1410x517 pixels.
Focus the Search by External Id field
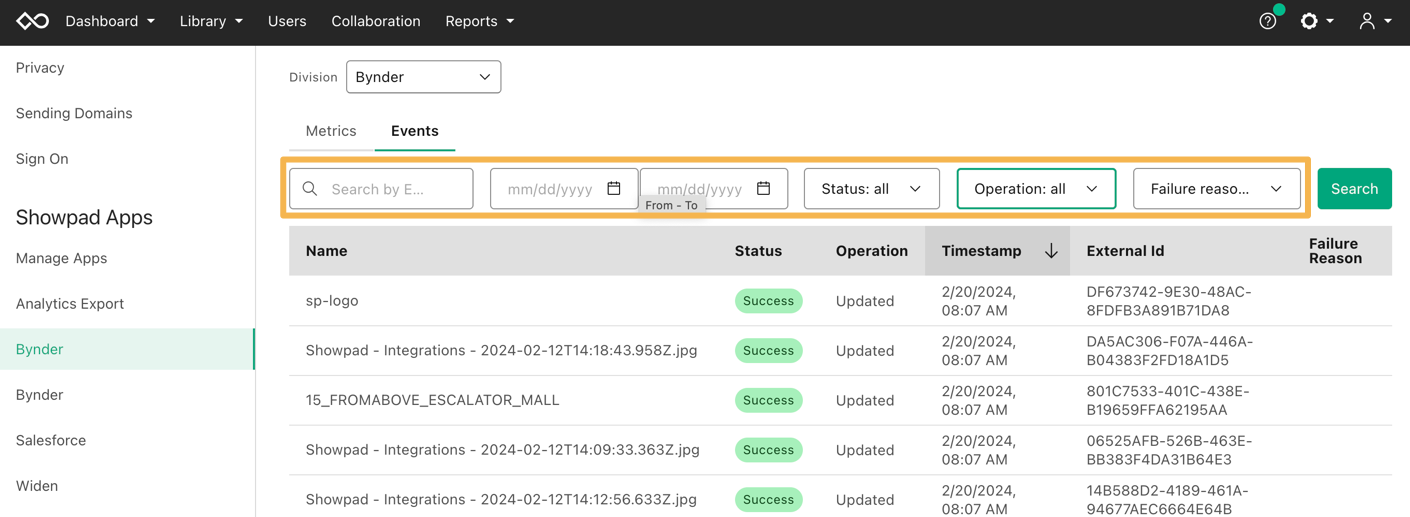pos(381,189)
